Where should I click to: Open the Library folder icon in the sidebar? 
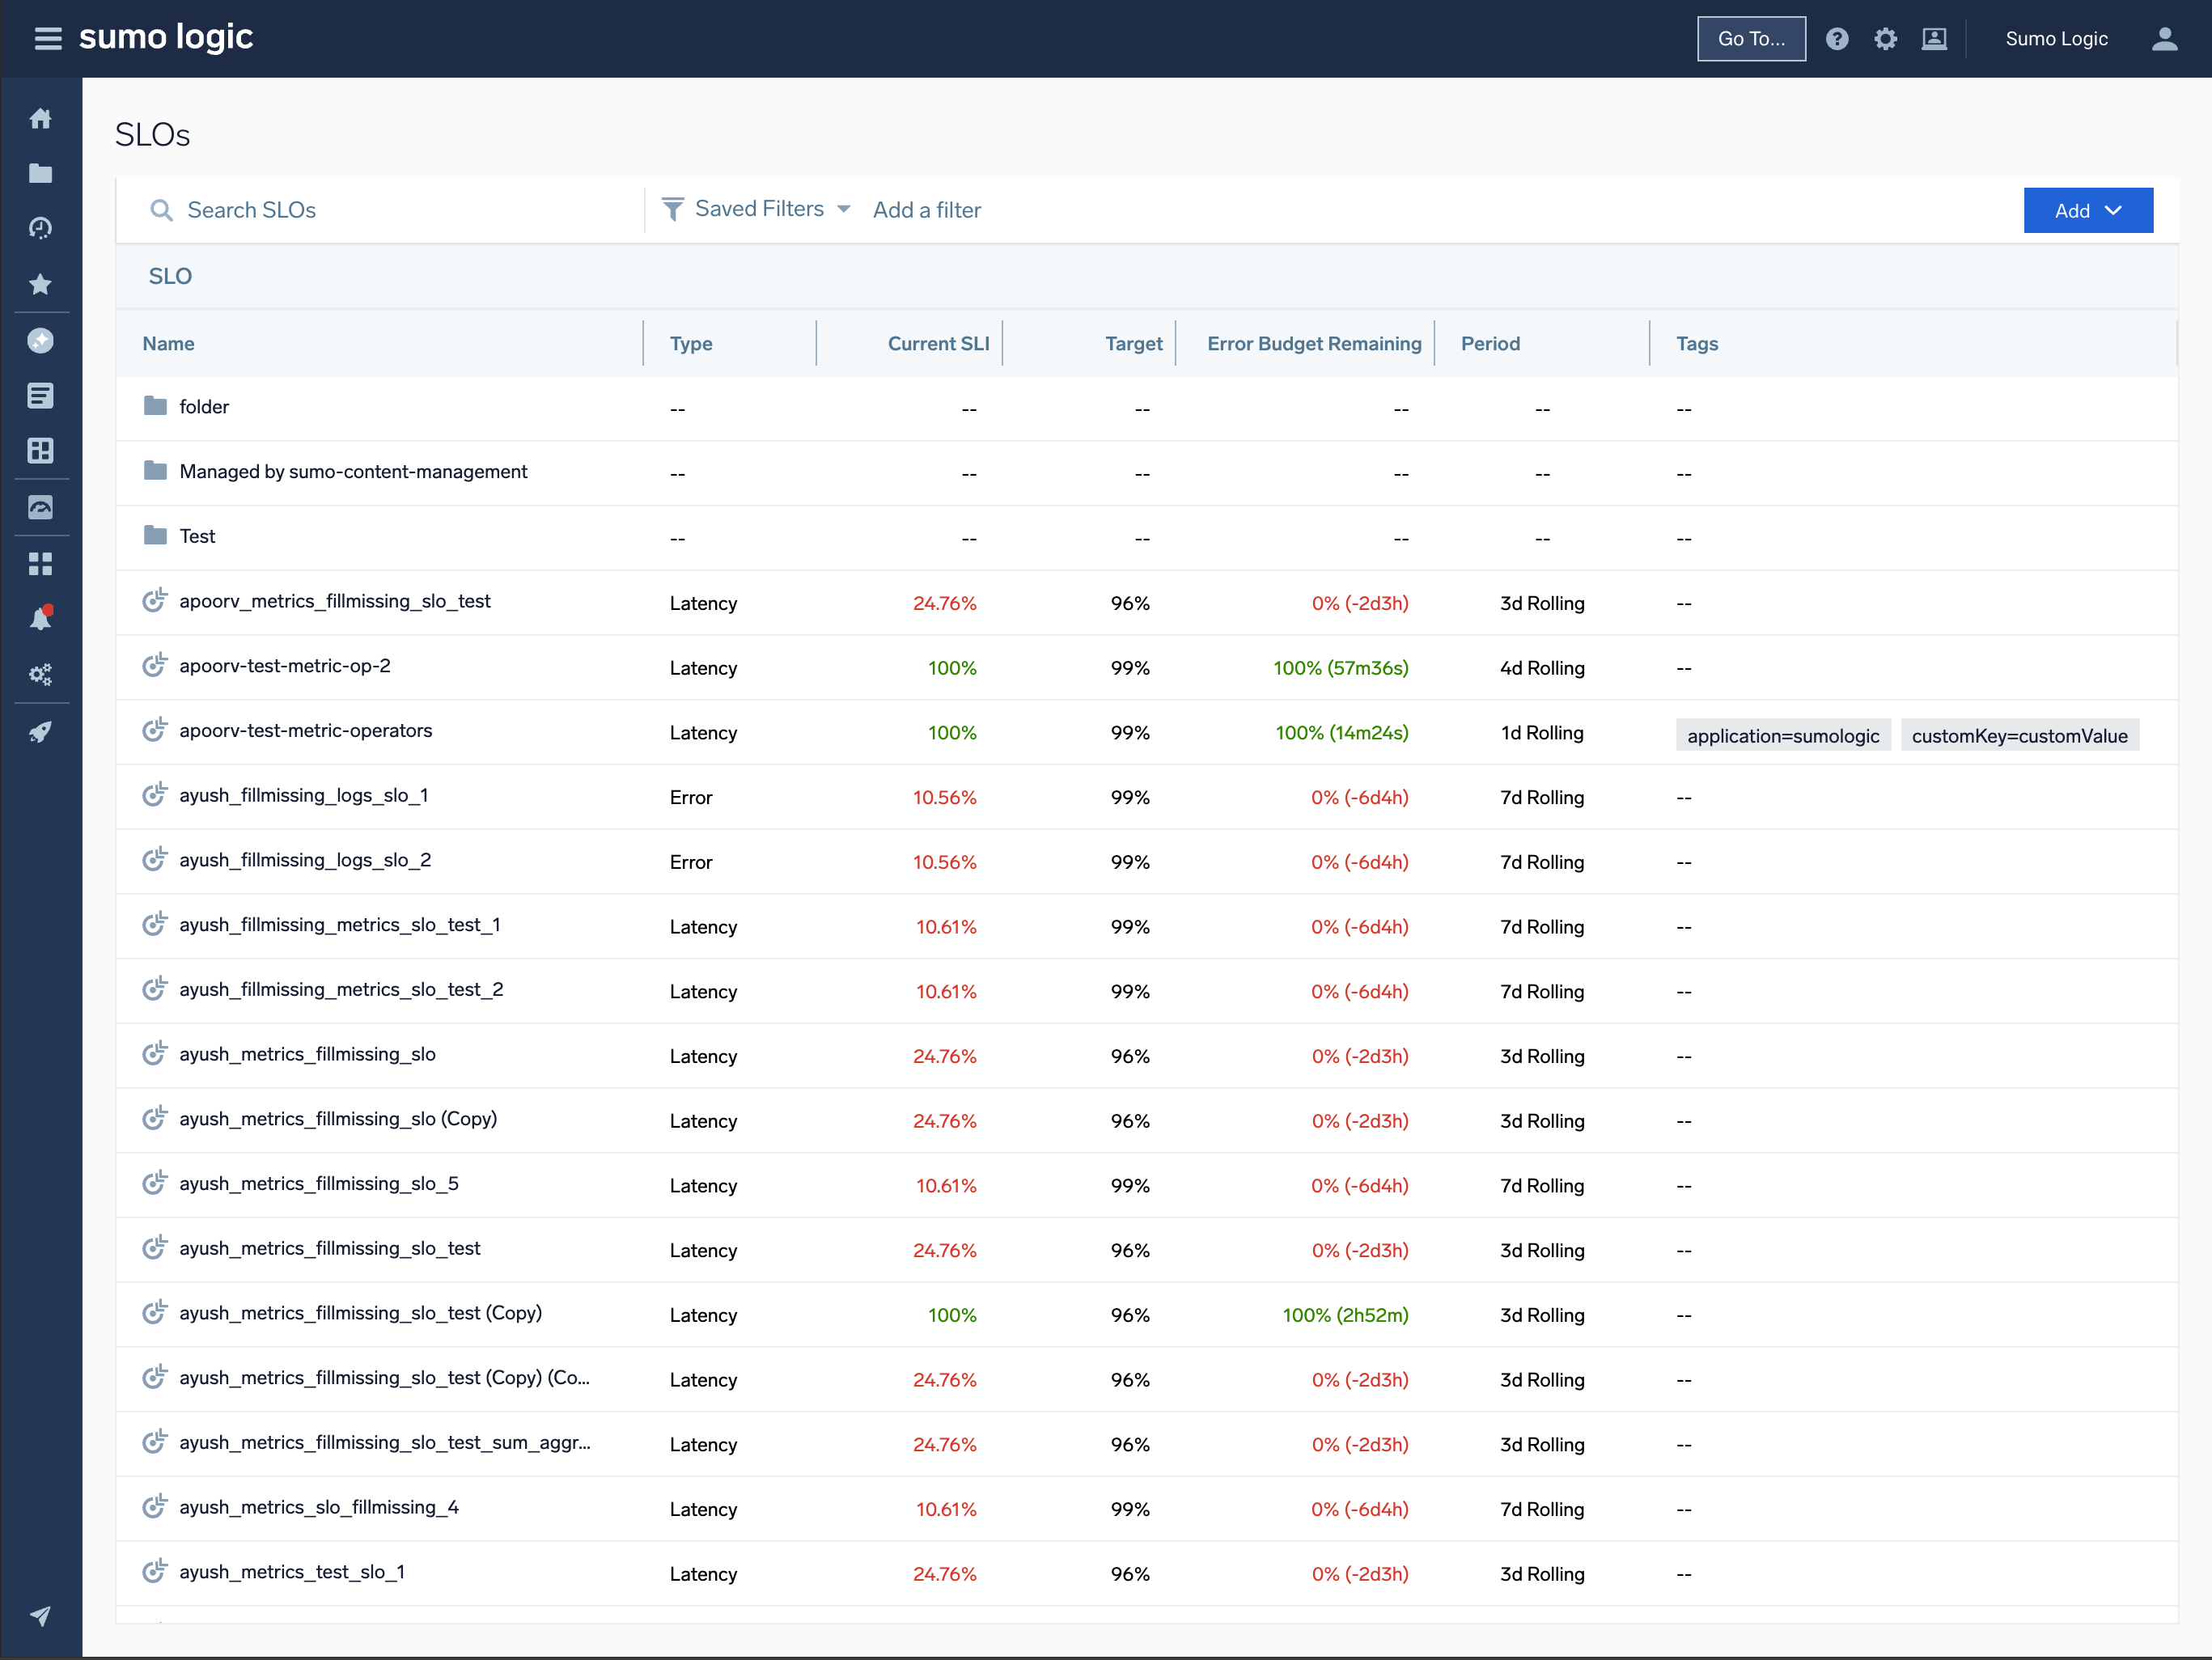pyautogui.click(x=41, y=172)
